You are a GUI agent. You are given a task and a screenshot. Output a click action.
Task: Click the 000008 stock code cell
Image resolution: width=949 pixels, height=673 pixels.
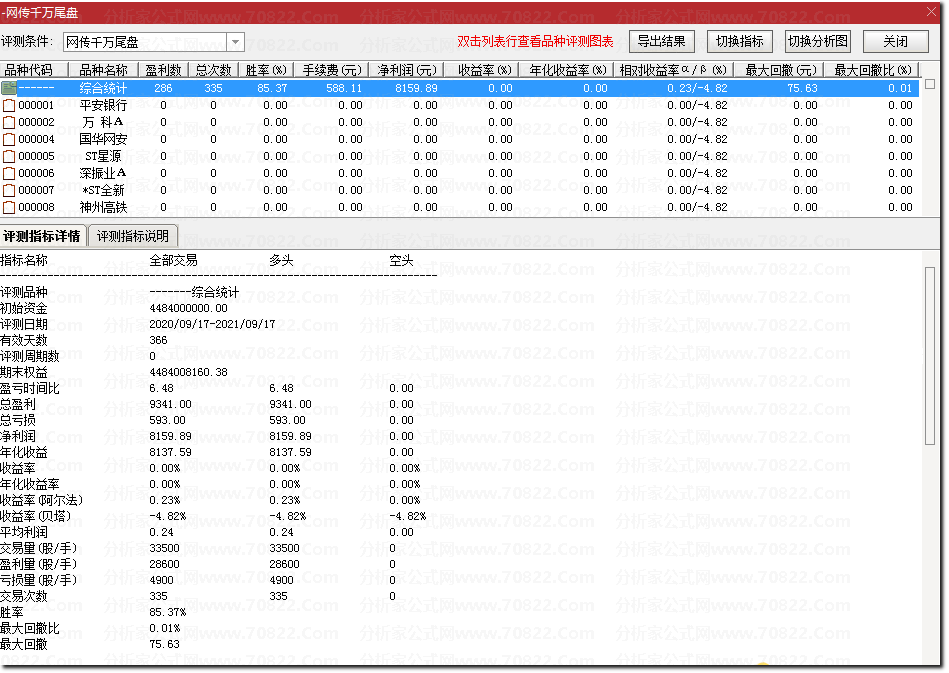click(x=36, y=207)
